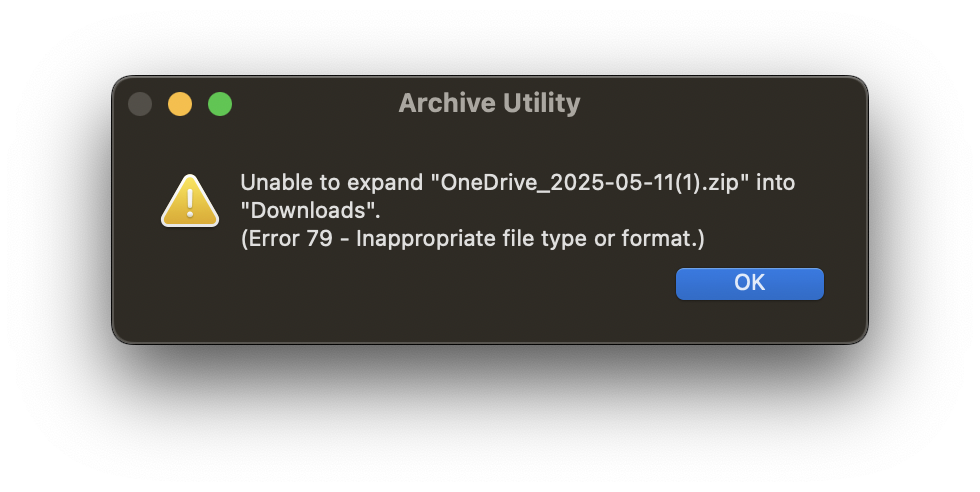
Task: Click the exclamation mark in warning icon
Action: (190, 204)
